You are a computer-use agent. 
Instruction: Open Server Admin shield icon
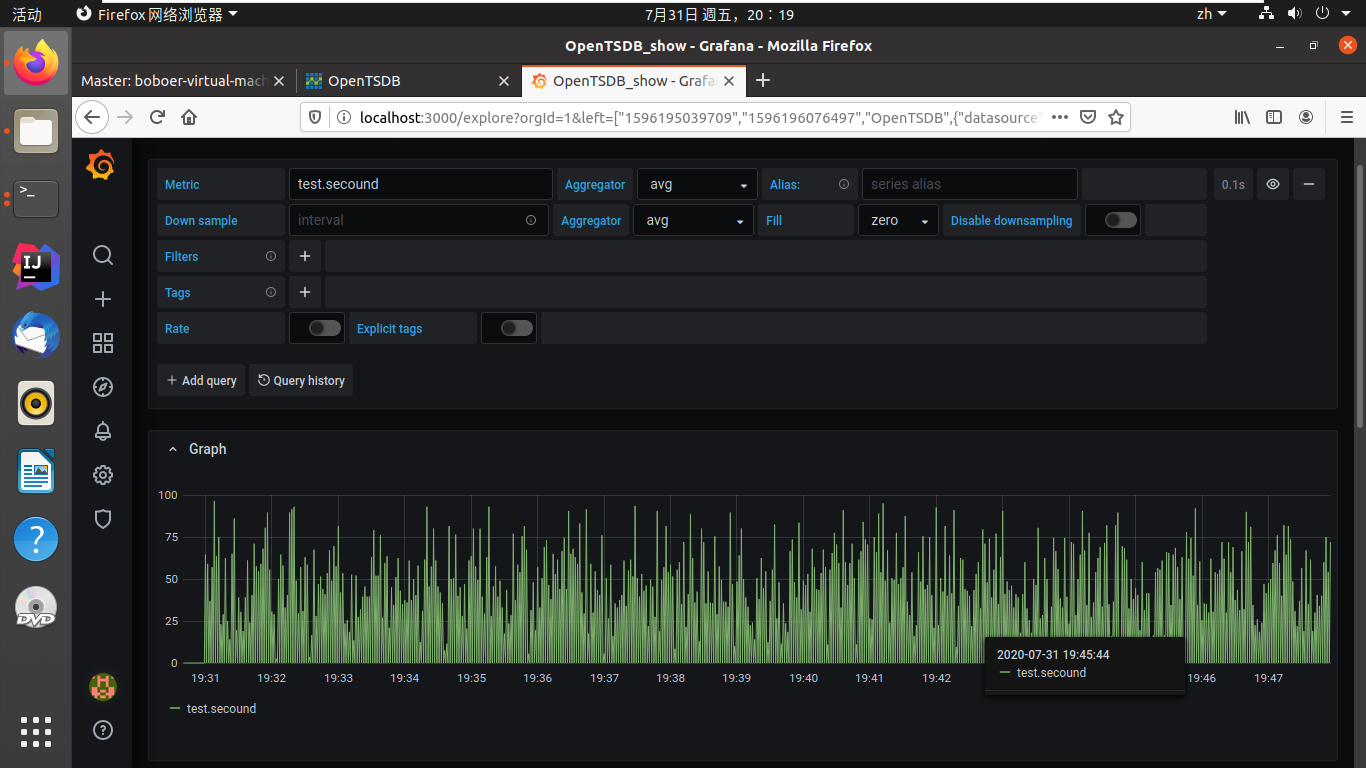click(x=102, y=519)
